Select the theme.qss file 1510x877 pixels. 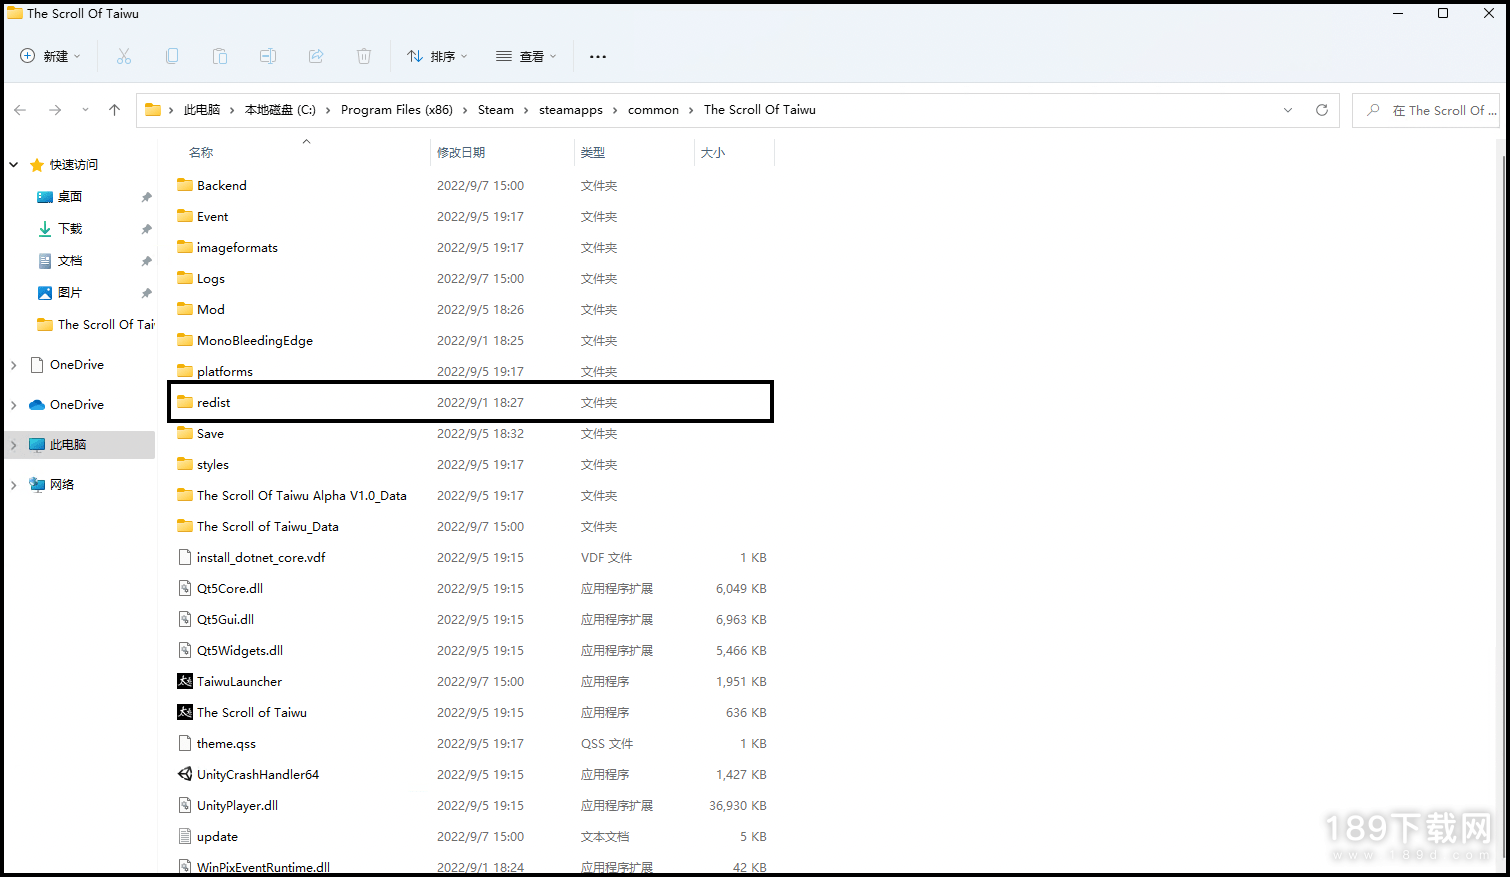(x=472, y=743)
